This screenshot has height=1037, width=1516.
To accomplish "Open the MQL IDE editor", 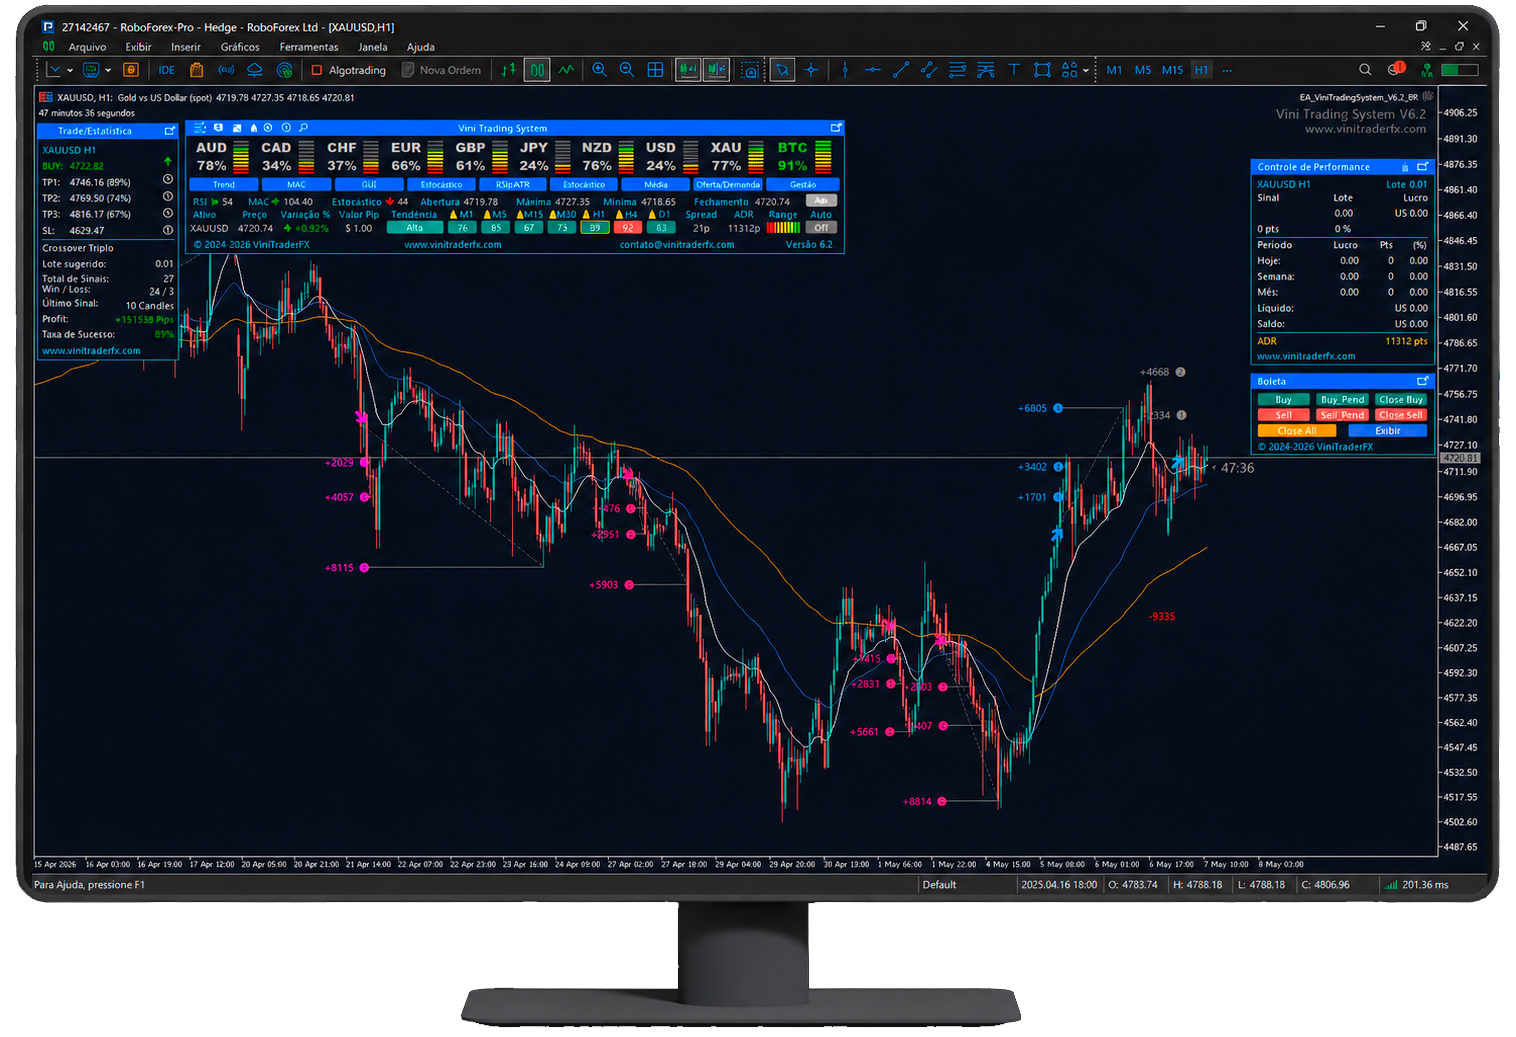I will tap(166, 70).
